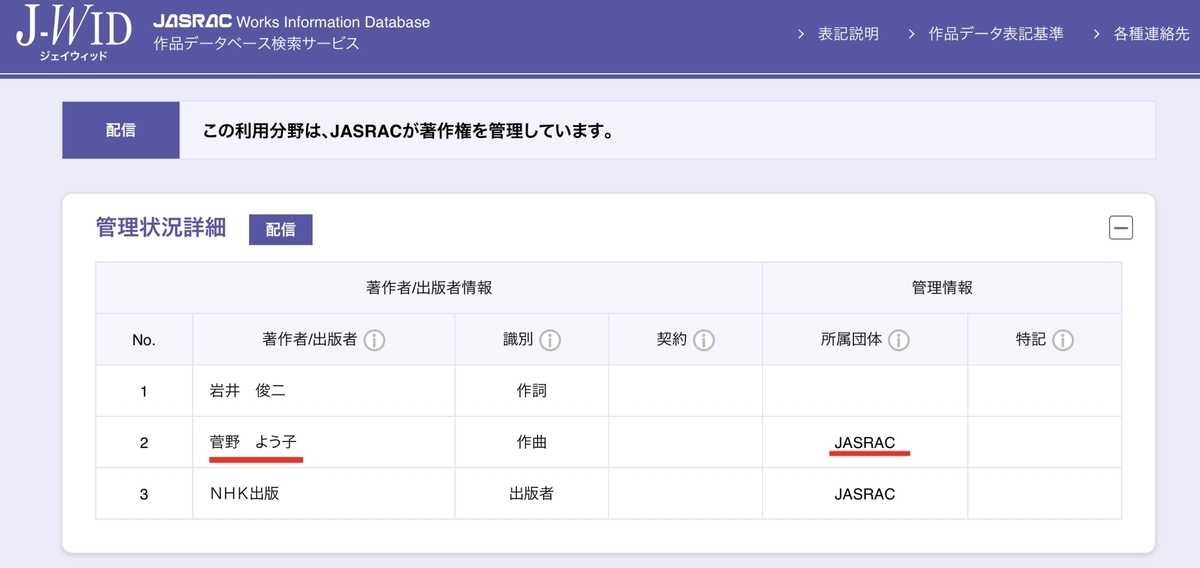Click the 所属団体 column header label

(x=850, y=341)
